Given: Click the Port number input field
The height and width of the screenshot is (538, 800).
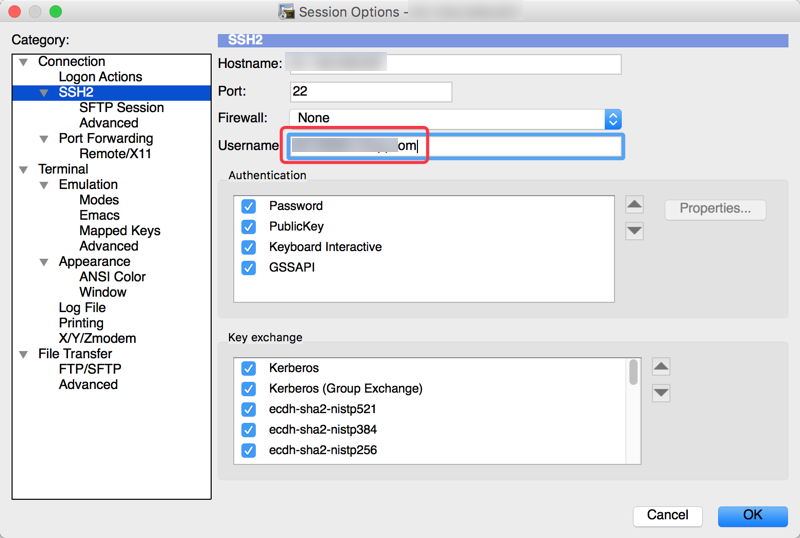Looking at the screenshot, I should (x=370, y=92).
